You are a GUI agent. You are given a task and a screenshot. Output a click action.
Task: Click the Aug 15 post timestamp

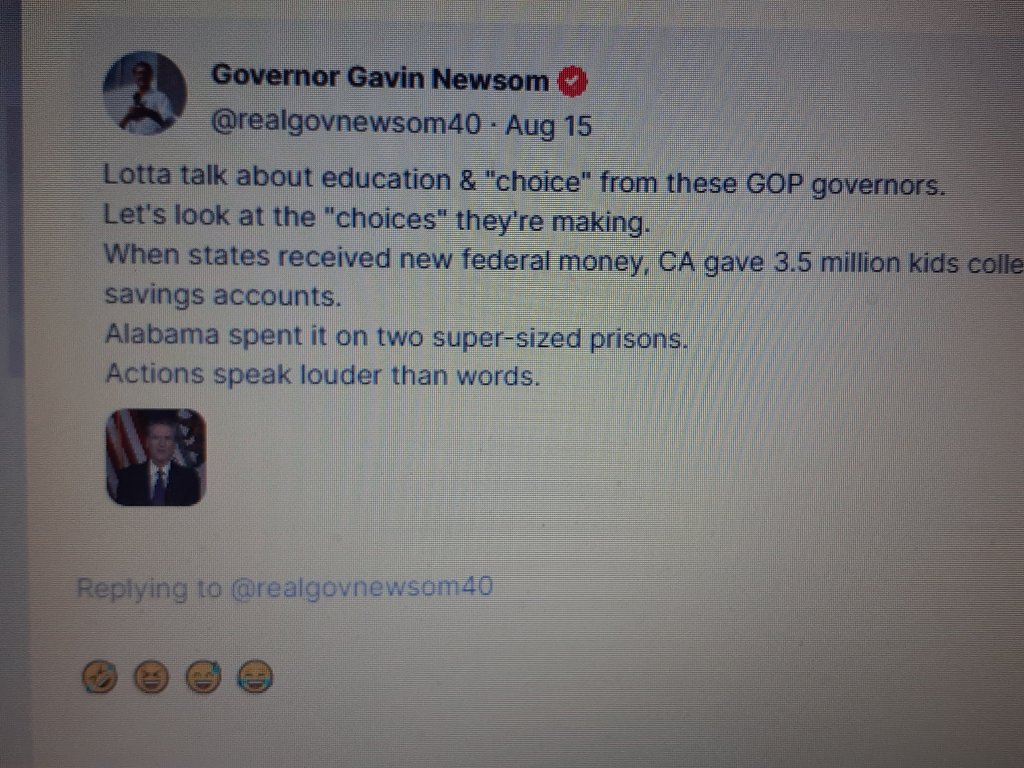[549, 125]
